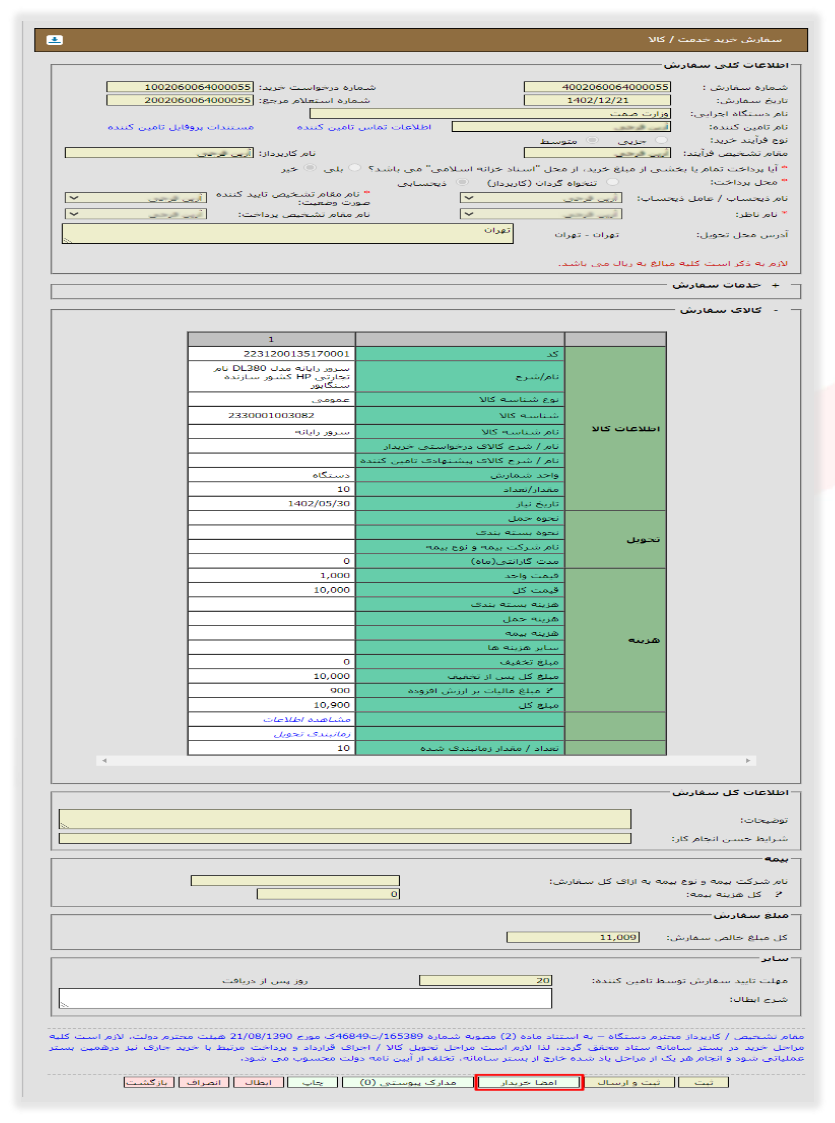Screen dimensions: 835x1123
Task: Click the right arrow of the table's horizontal scrollbar
Action: 748,761
